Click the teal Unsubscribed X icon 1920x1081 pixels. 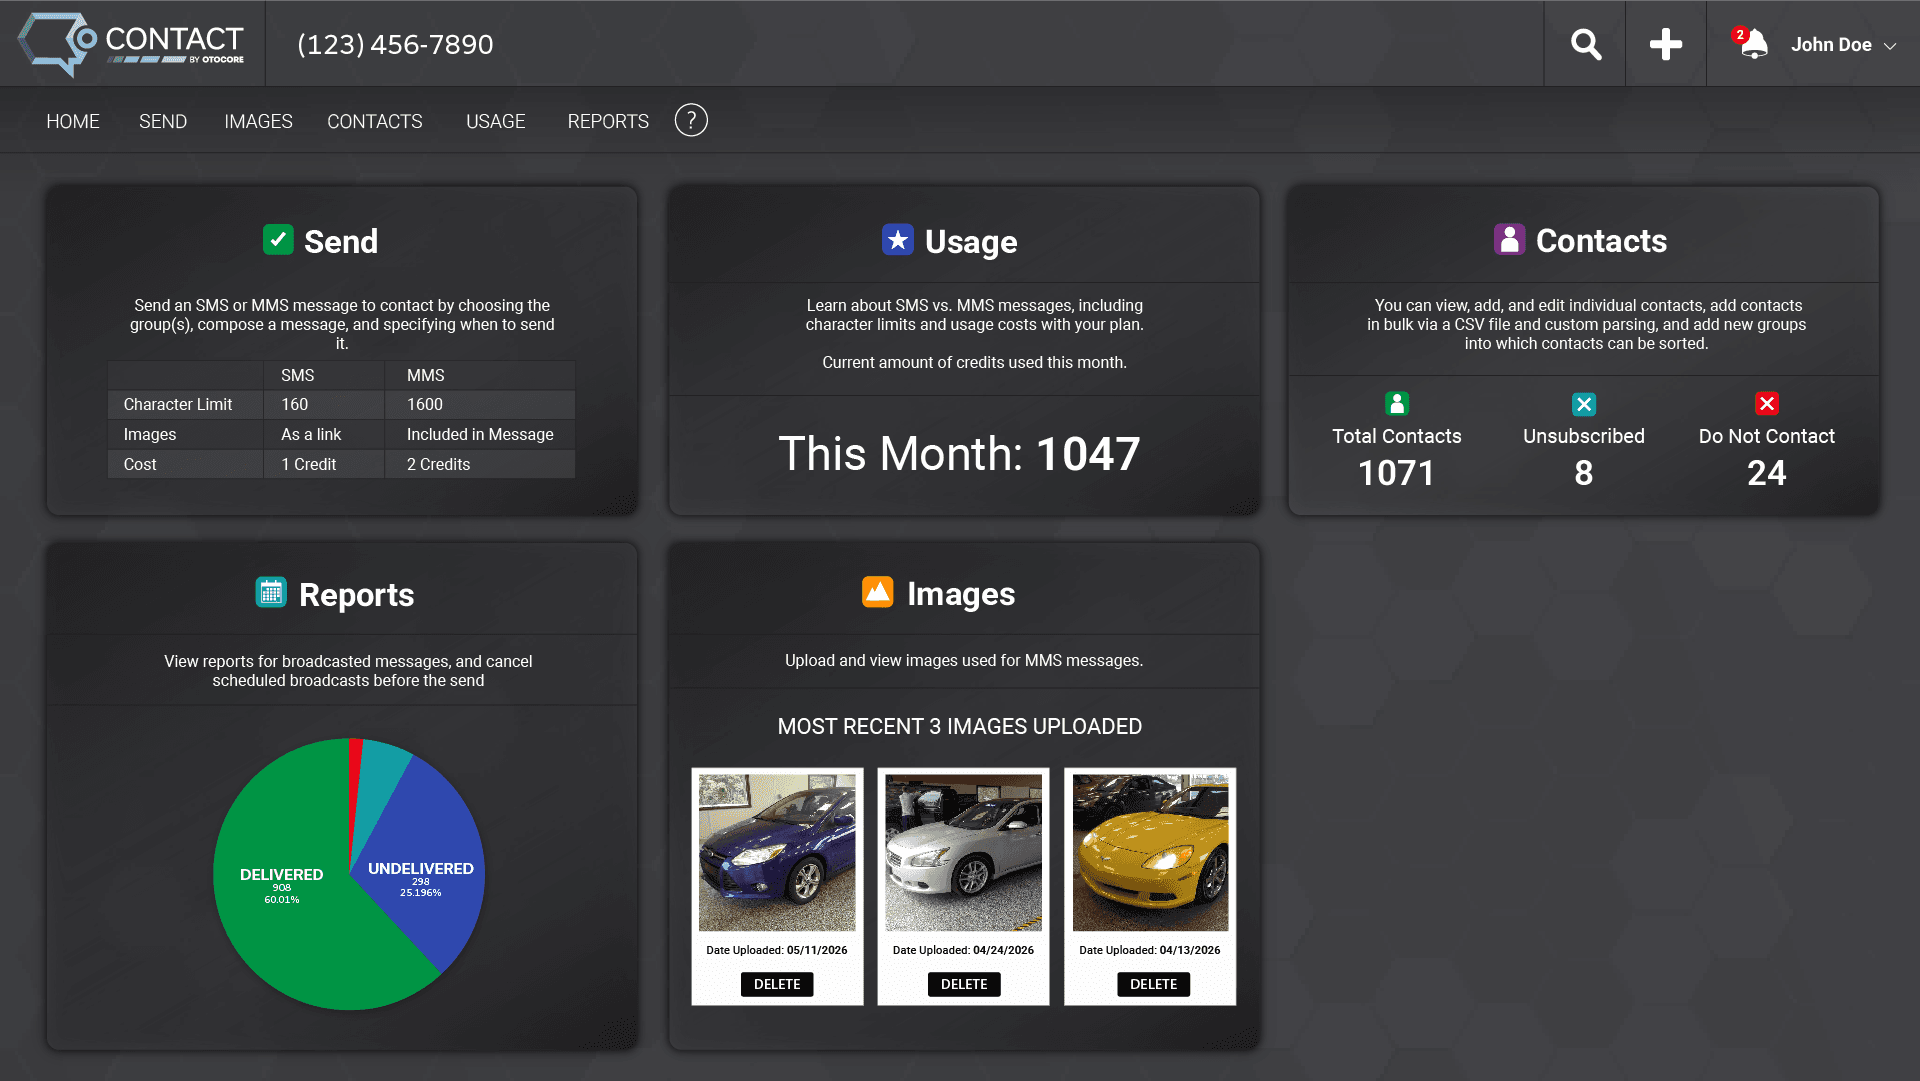[1584, 404]
